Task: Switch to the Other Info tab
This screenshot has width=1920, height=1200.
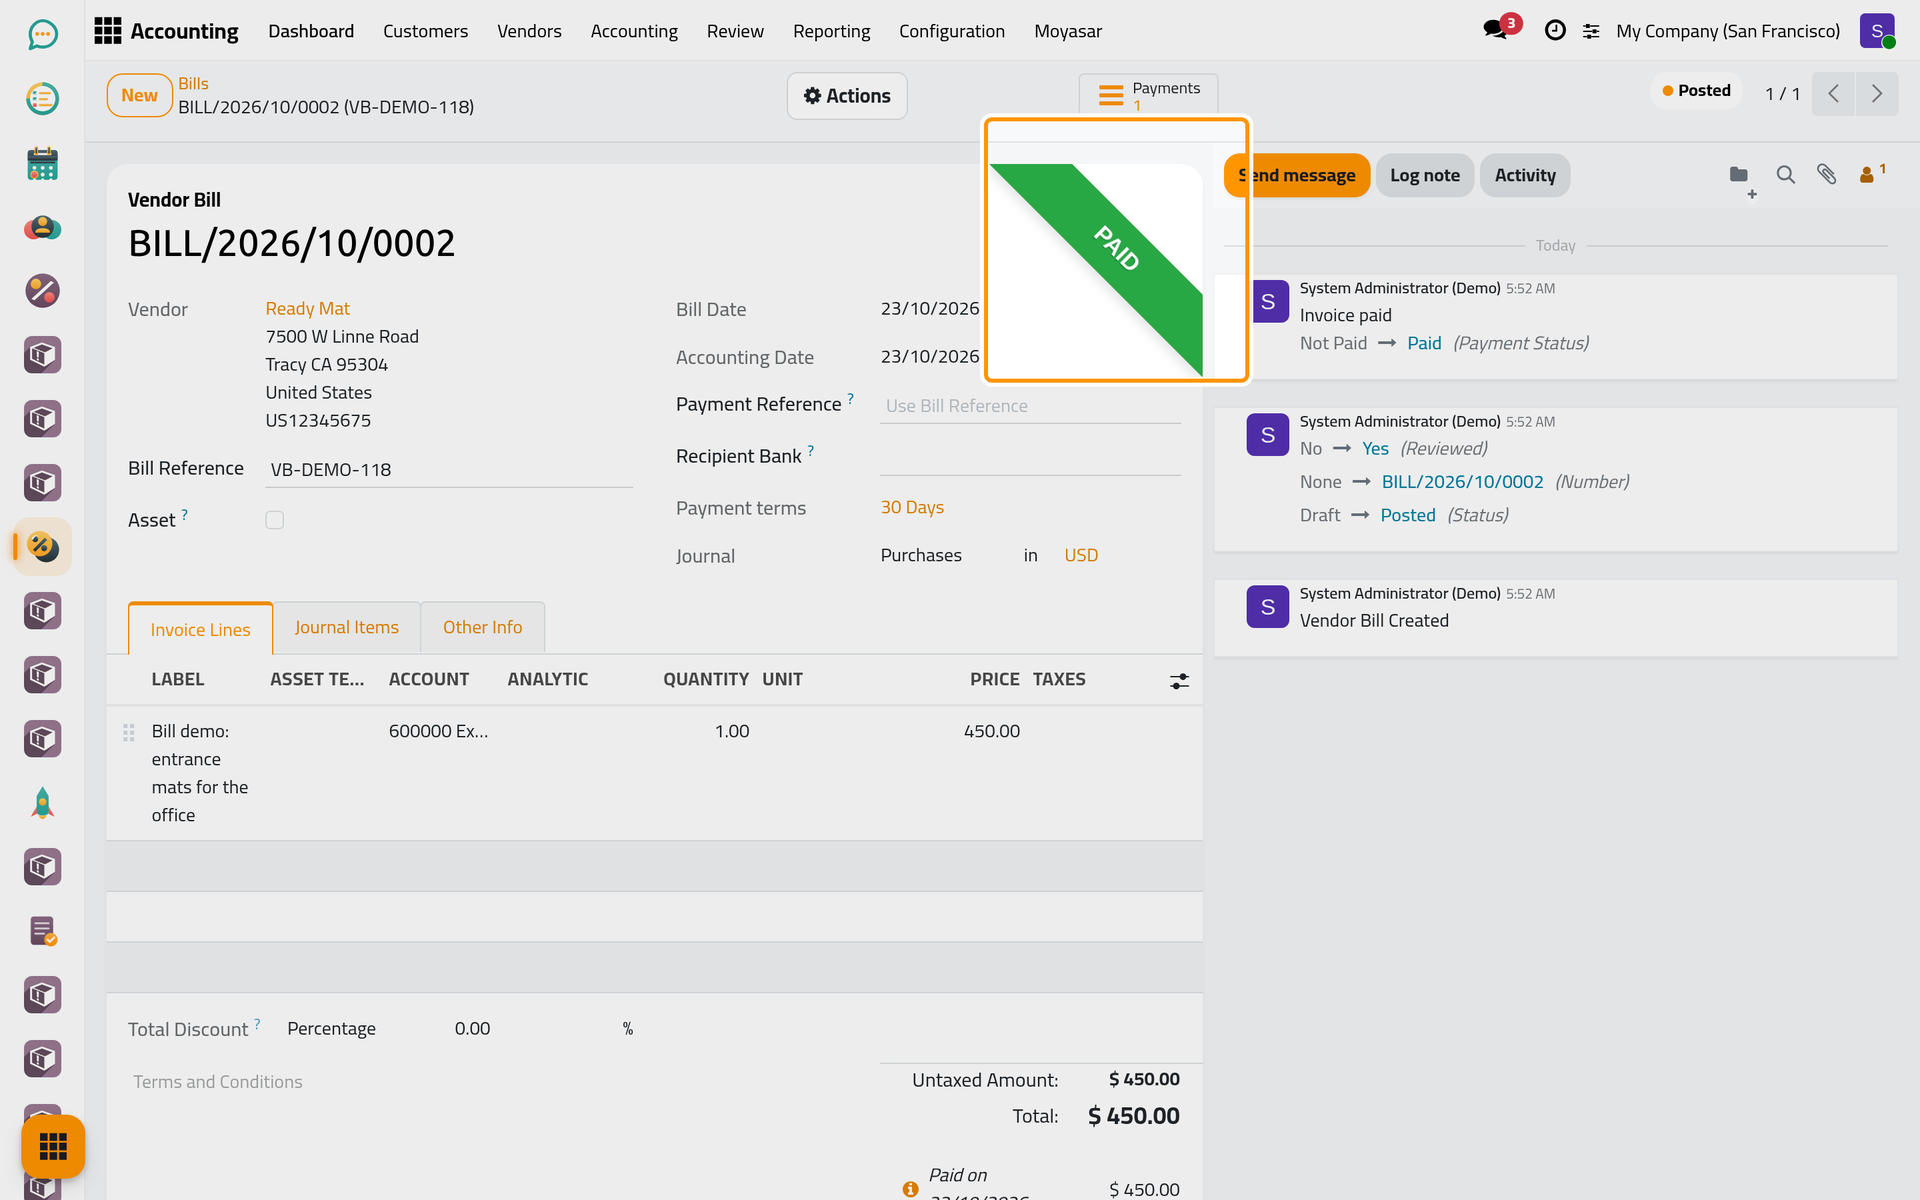Action: [x=482, y=627]
